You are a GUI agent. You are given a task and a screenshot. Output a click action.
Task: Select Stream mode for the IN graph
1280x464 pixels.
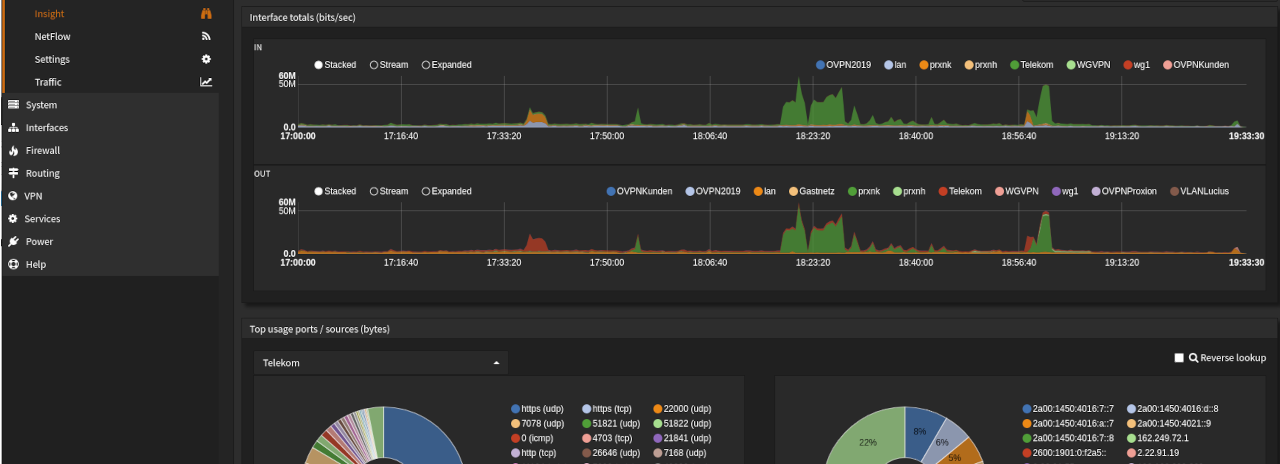coord(388,65)
